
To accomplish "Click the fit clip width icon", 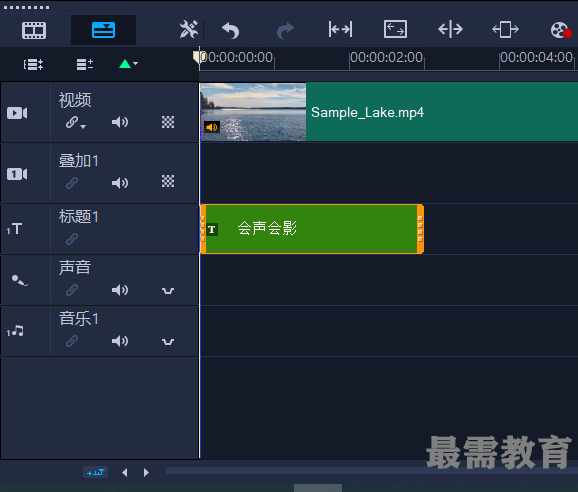I will tap(505, 29).
